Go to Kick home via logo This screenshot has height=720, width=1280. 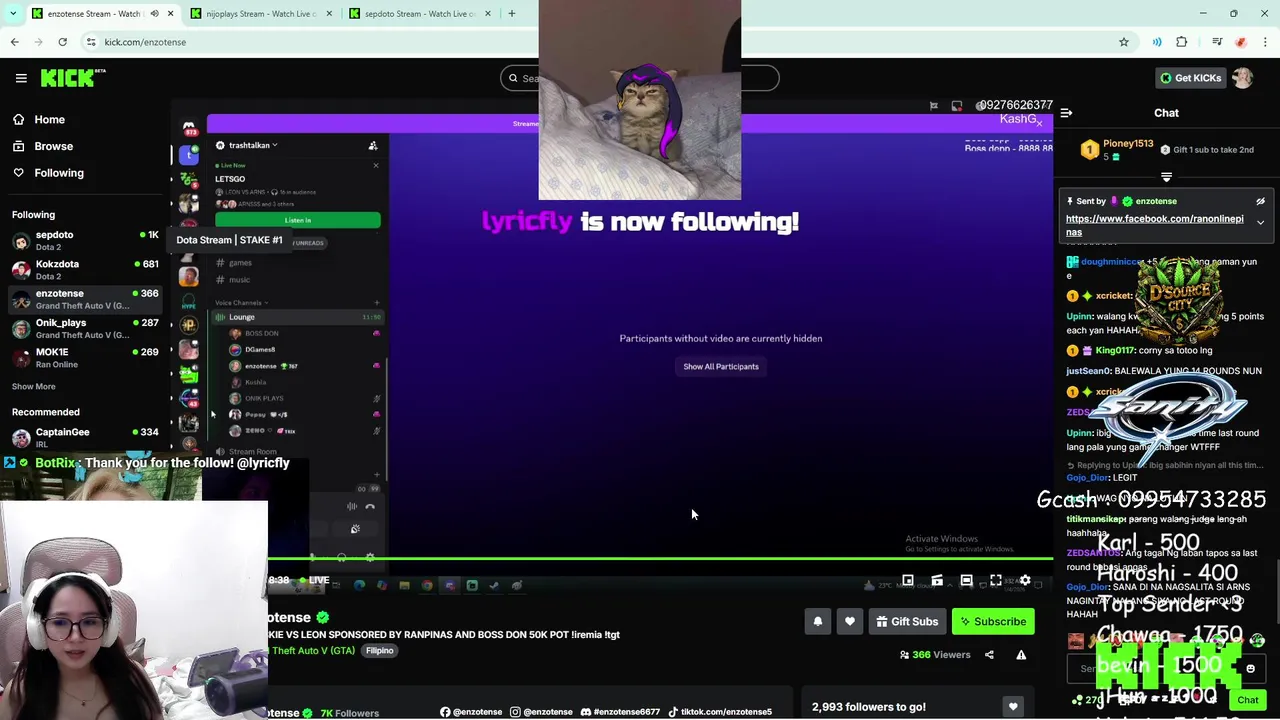[73, 78]
